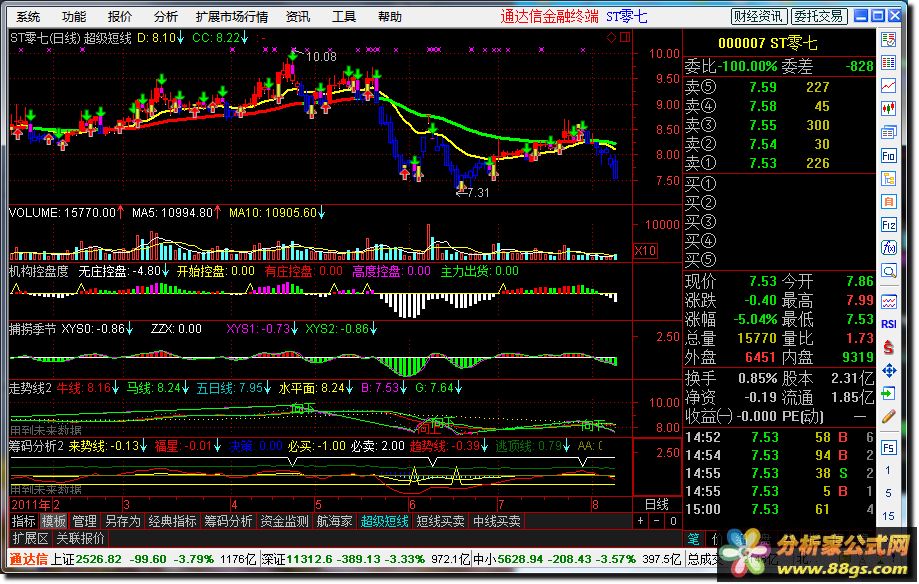This screenshot has width=919, height=584.
Task: Select the 中线买卖 template tab
Action: click(496, 521)
